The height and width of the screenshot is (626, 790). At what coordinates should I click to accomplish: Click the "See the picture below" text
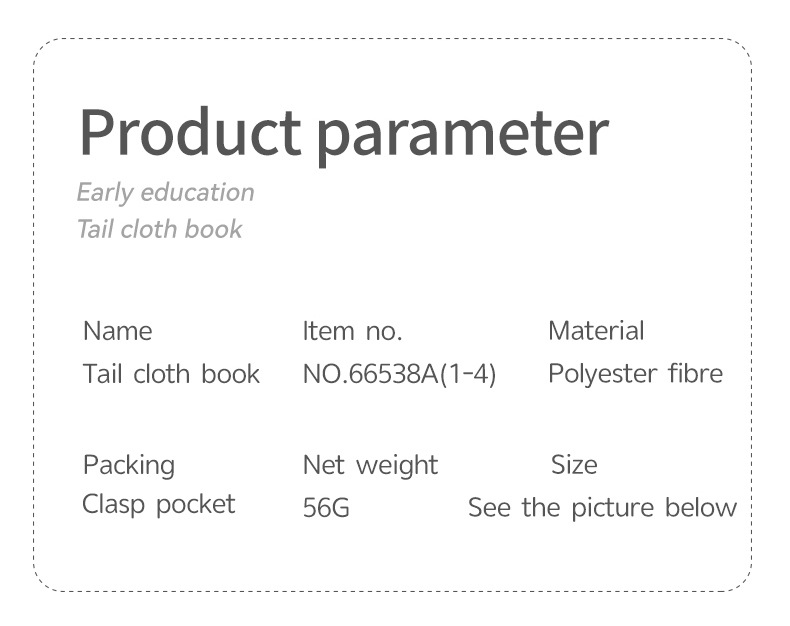coord(602,508)
